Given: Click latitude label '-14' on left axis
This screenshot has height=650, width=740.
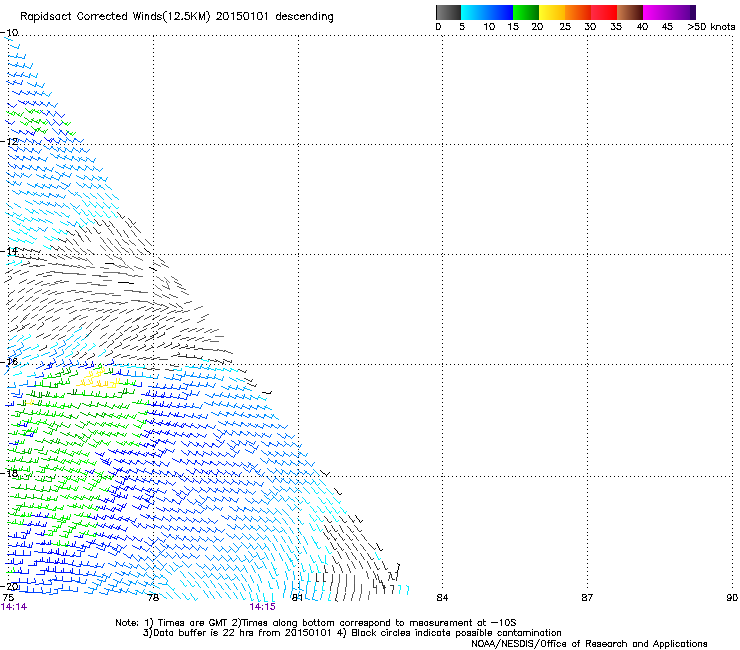Looking at the screenshot, I should tap(9, 251).
